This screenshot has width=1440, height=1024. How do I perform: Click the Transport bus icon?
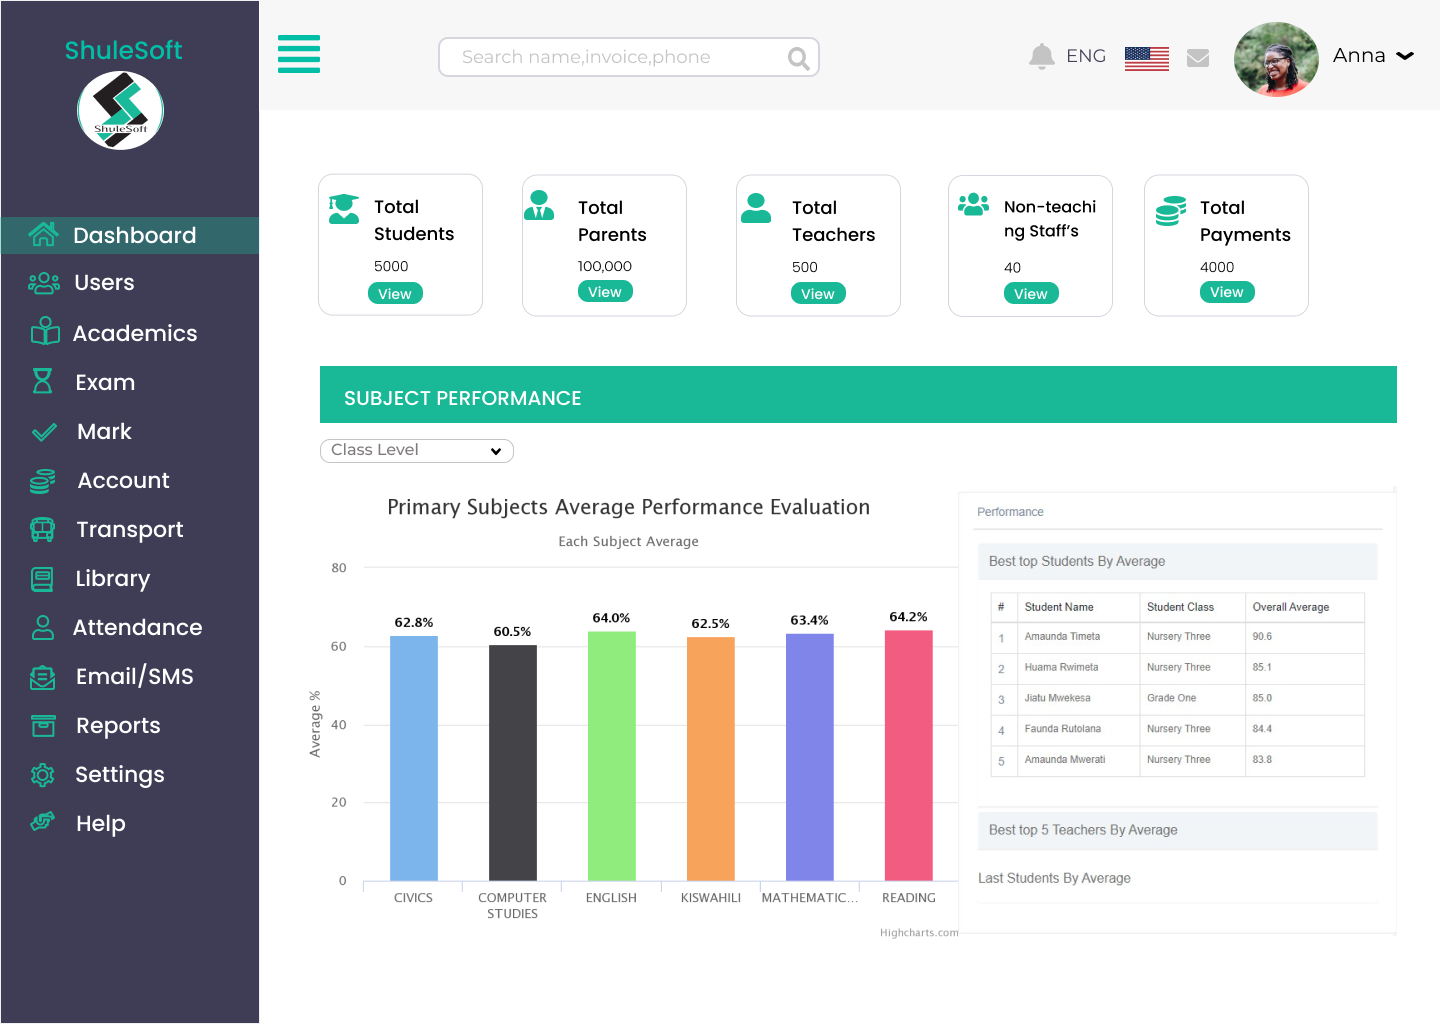pos(42,529)
